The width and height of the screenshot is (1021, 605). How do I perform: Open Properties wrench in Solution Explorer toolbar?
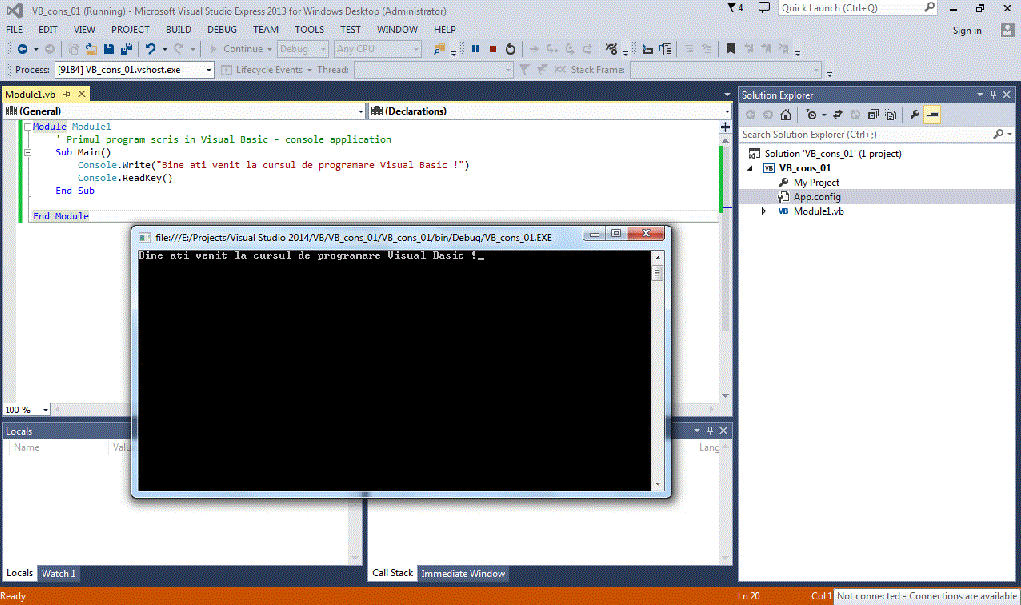[x=915, y=115]
